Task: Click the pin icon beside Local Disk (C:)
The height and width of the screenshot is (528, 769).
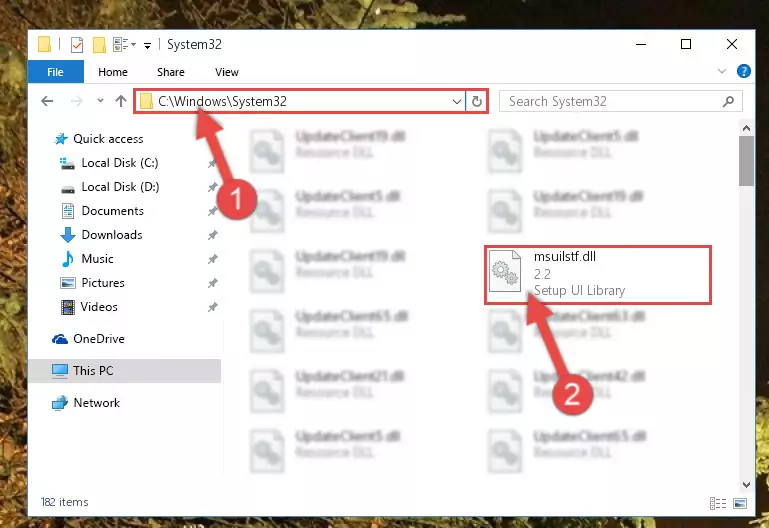Action: coord(212,163)
